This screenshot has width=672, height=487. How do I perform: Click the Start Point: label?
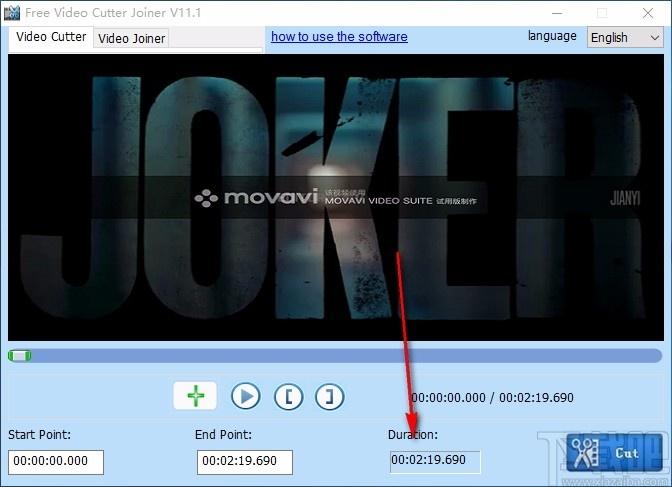click(x=39, y=435)
